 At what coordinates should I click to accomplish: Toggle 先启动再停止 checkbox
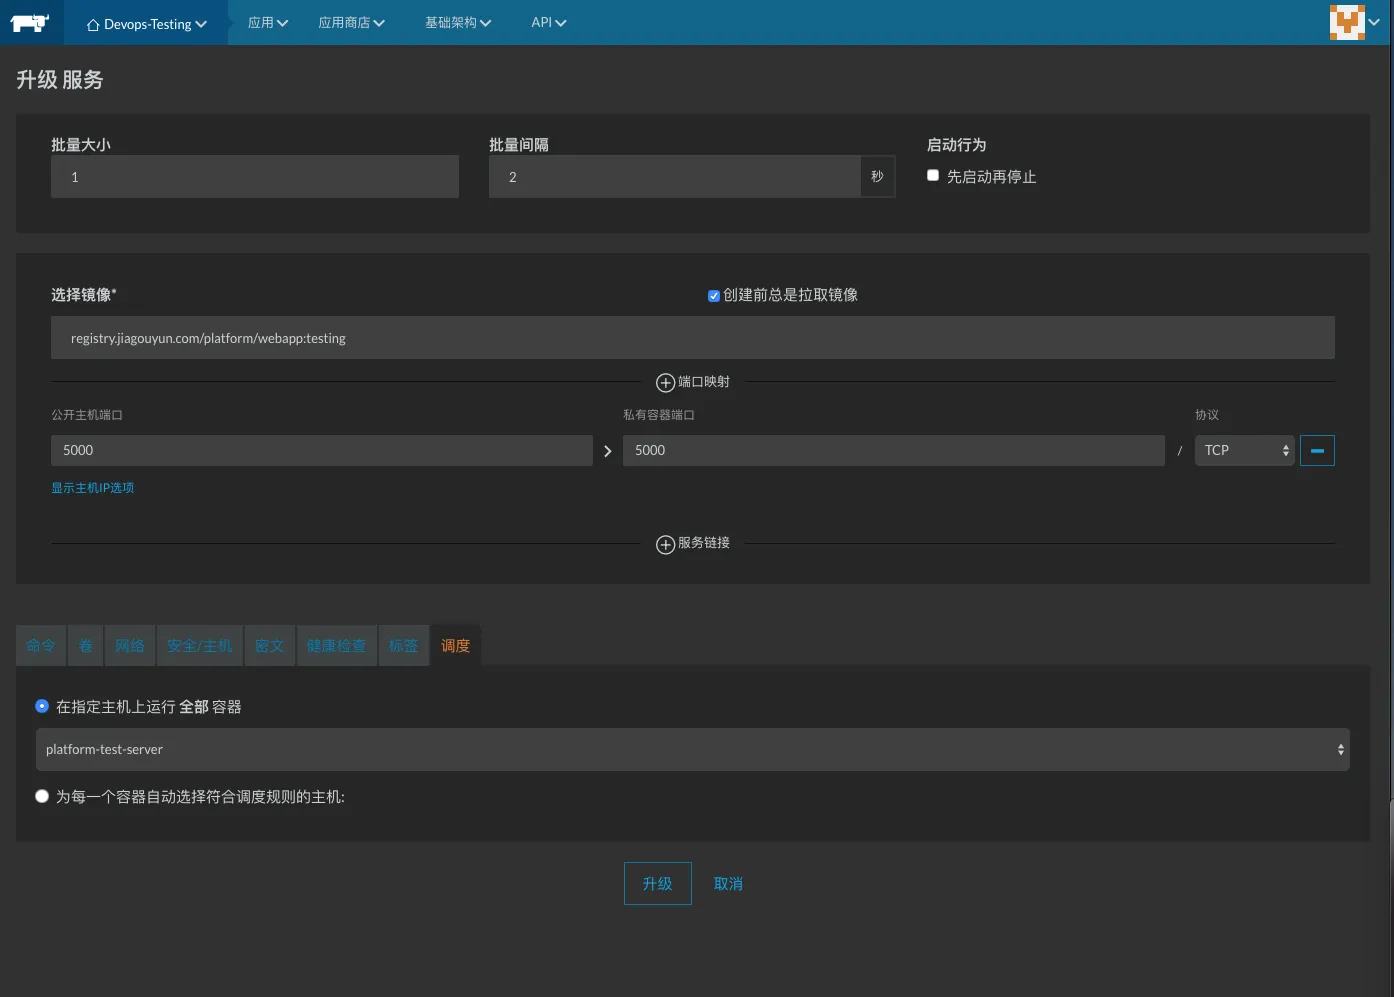[933, 176]
